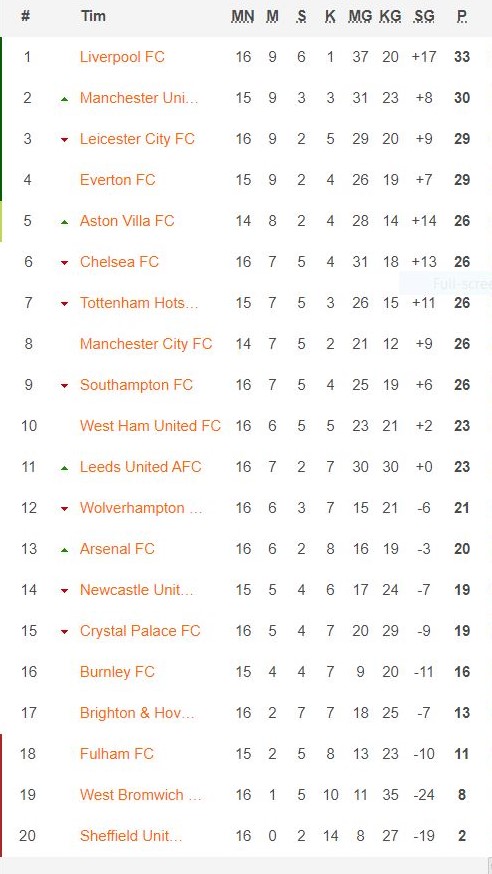
Task: Click the up arrow icon for Aston Villa
Action: click(65, 222)
